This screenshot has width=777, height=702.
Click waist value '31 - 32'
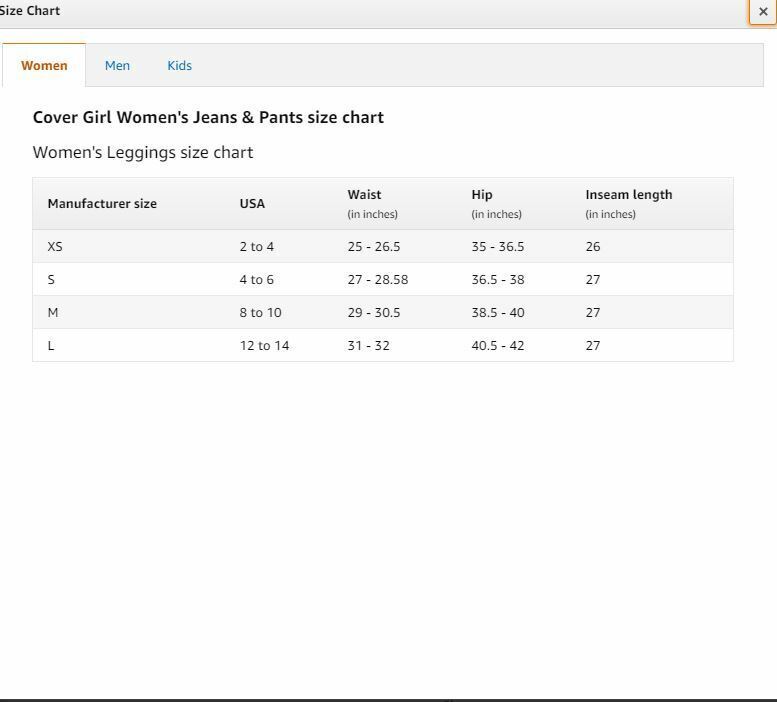369,346
